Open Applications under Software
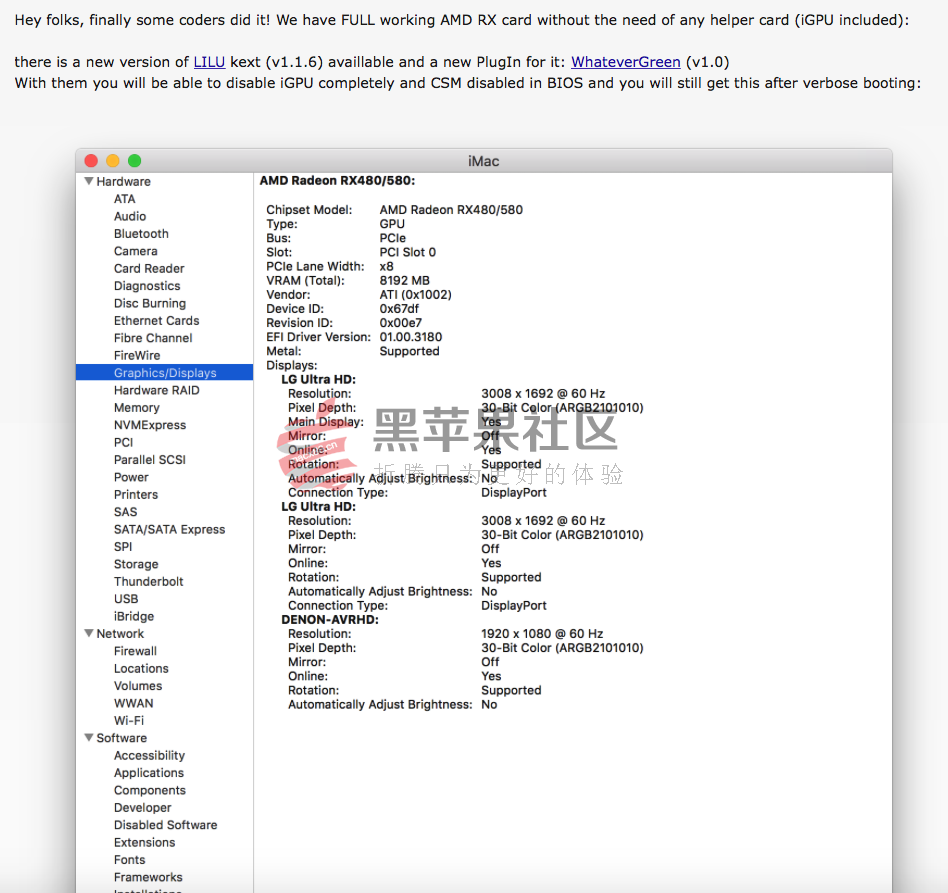This screenshot has width=948, height=893. [149, 773]
